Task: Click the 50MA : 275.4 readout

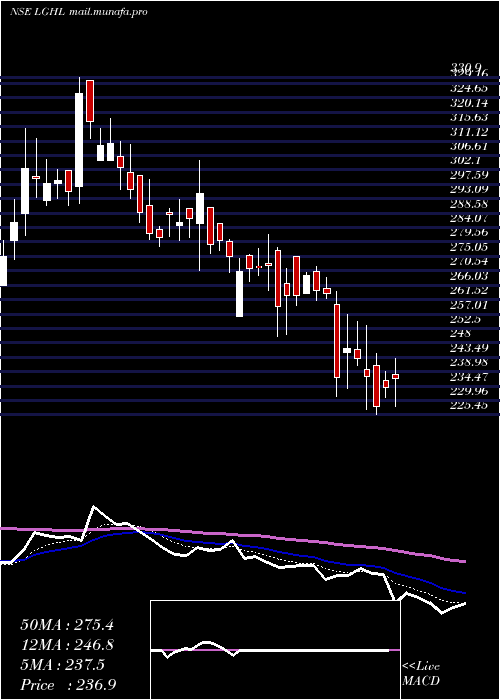Action: click(67, 625)
